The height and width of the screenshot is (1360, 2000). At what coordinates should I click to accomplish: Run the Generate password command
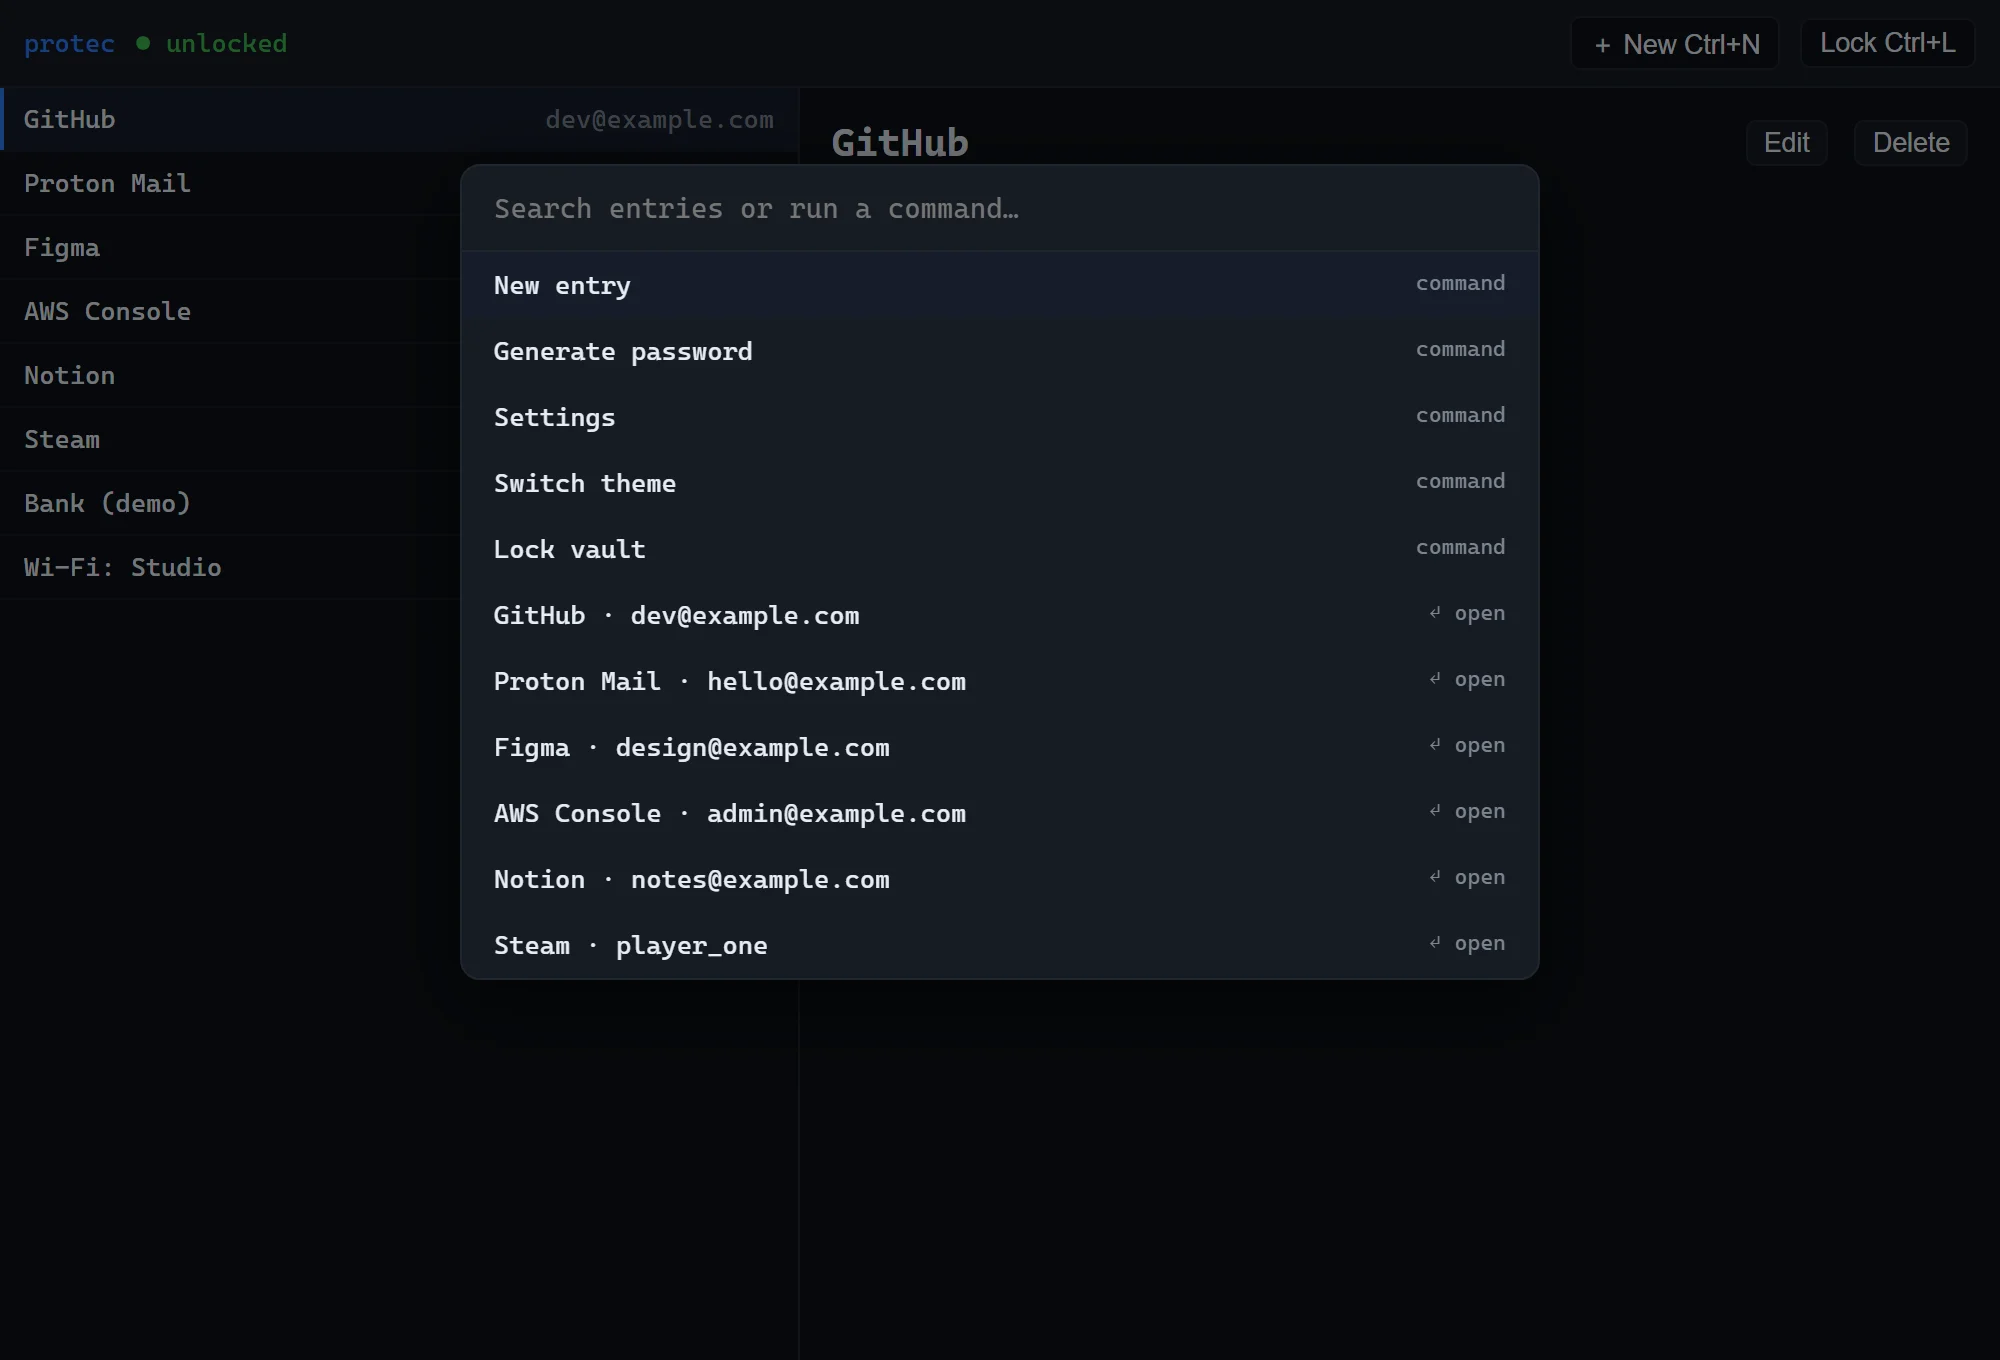pyautogui.click(x=999, y=351)
